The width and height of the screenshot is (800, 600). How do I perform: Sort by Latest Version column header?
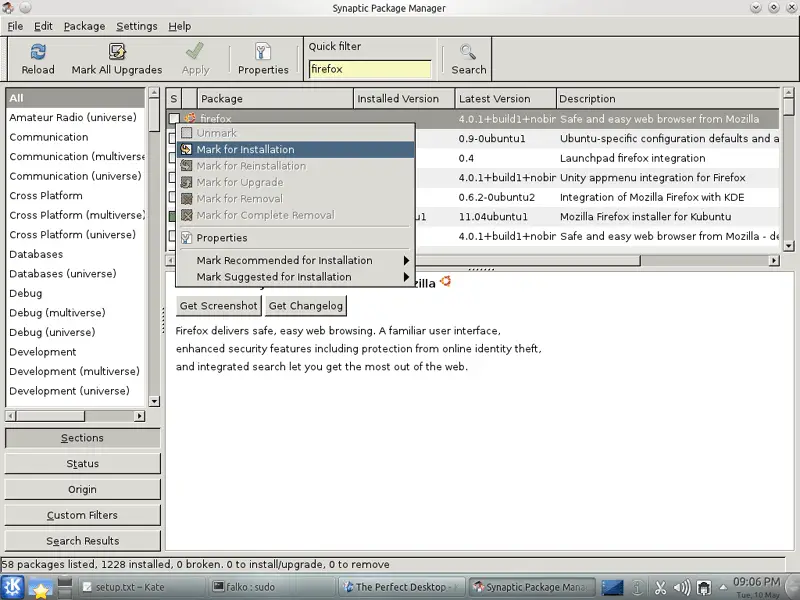coord(506,98)
